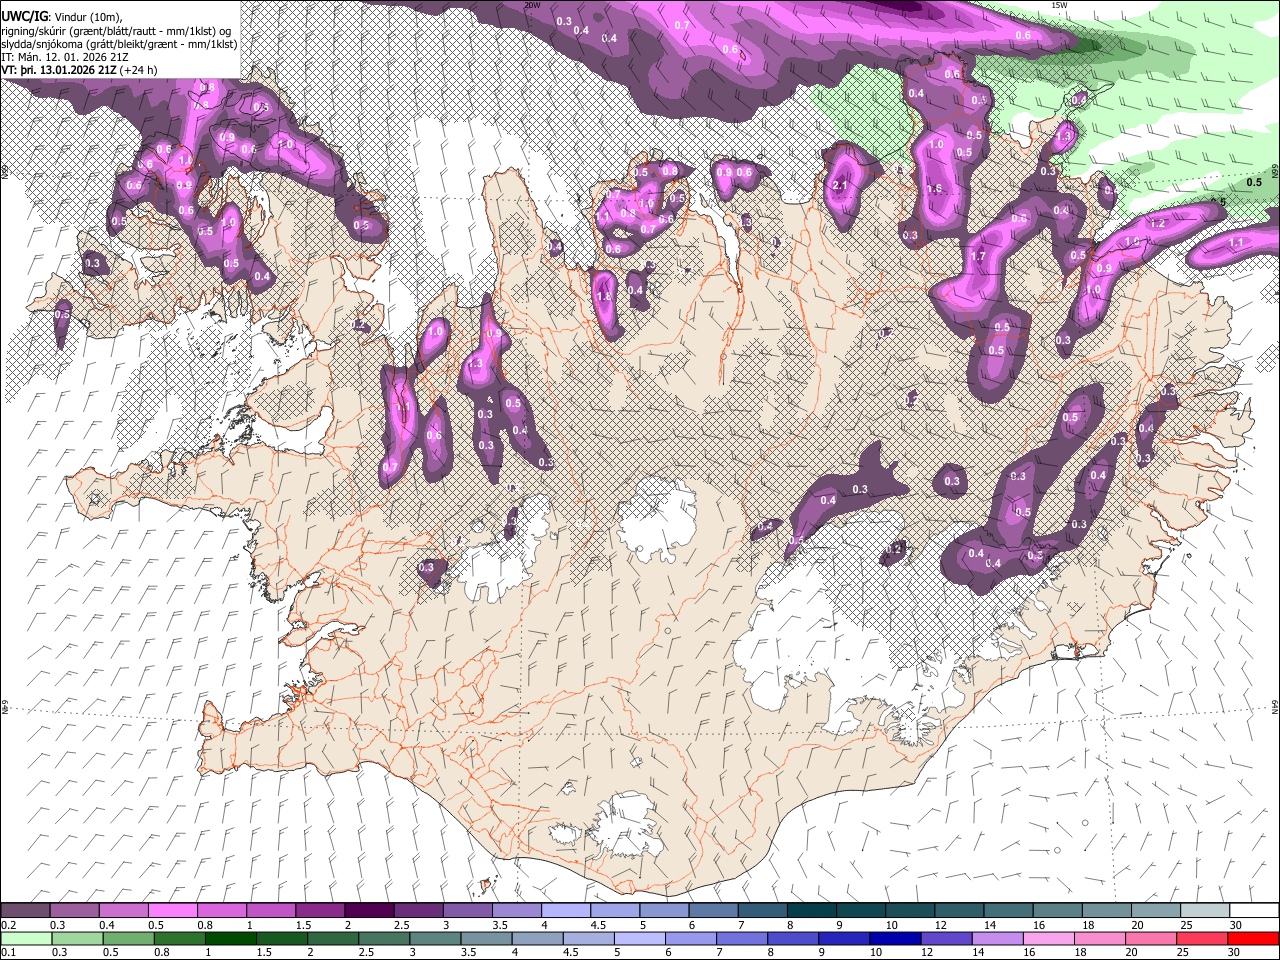1280x960 pixels.
Task: Pick the darkest green 1 swatch
Action: [231, 938]
